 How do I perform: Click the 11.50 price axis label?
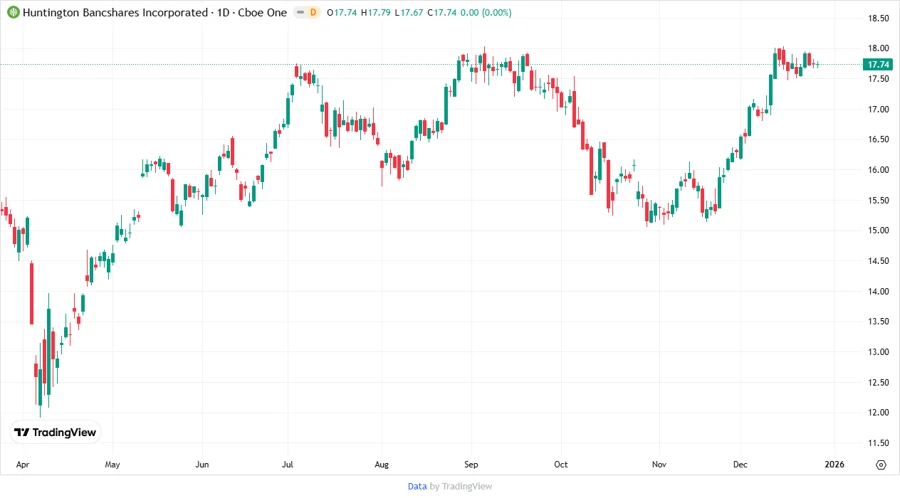click(x=878, y=442)
